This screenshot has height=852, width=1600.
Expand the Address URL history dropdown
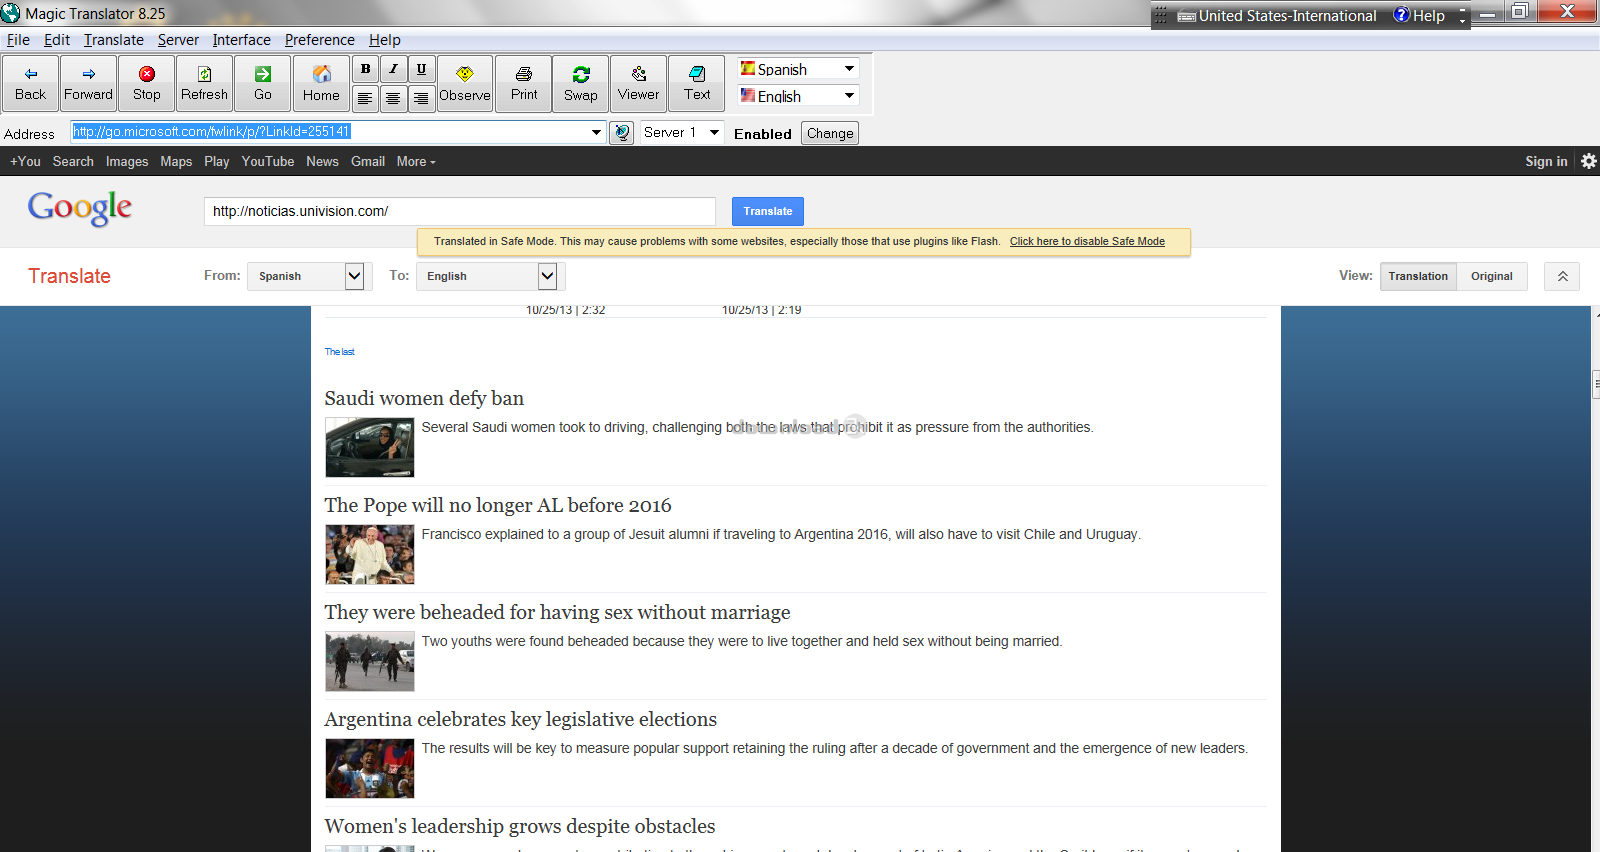[596, 132]
